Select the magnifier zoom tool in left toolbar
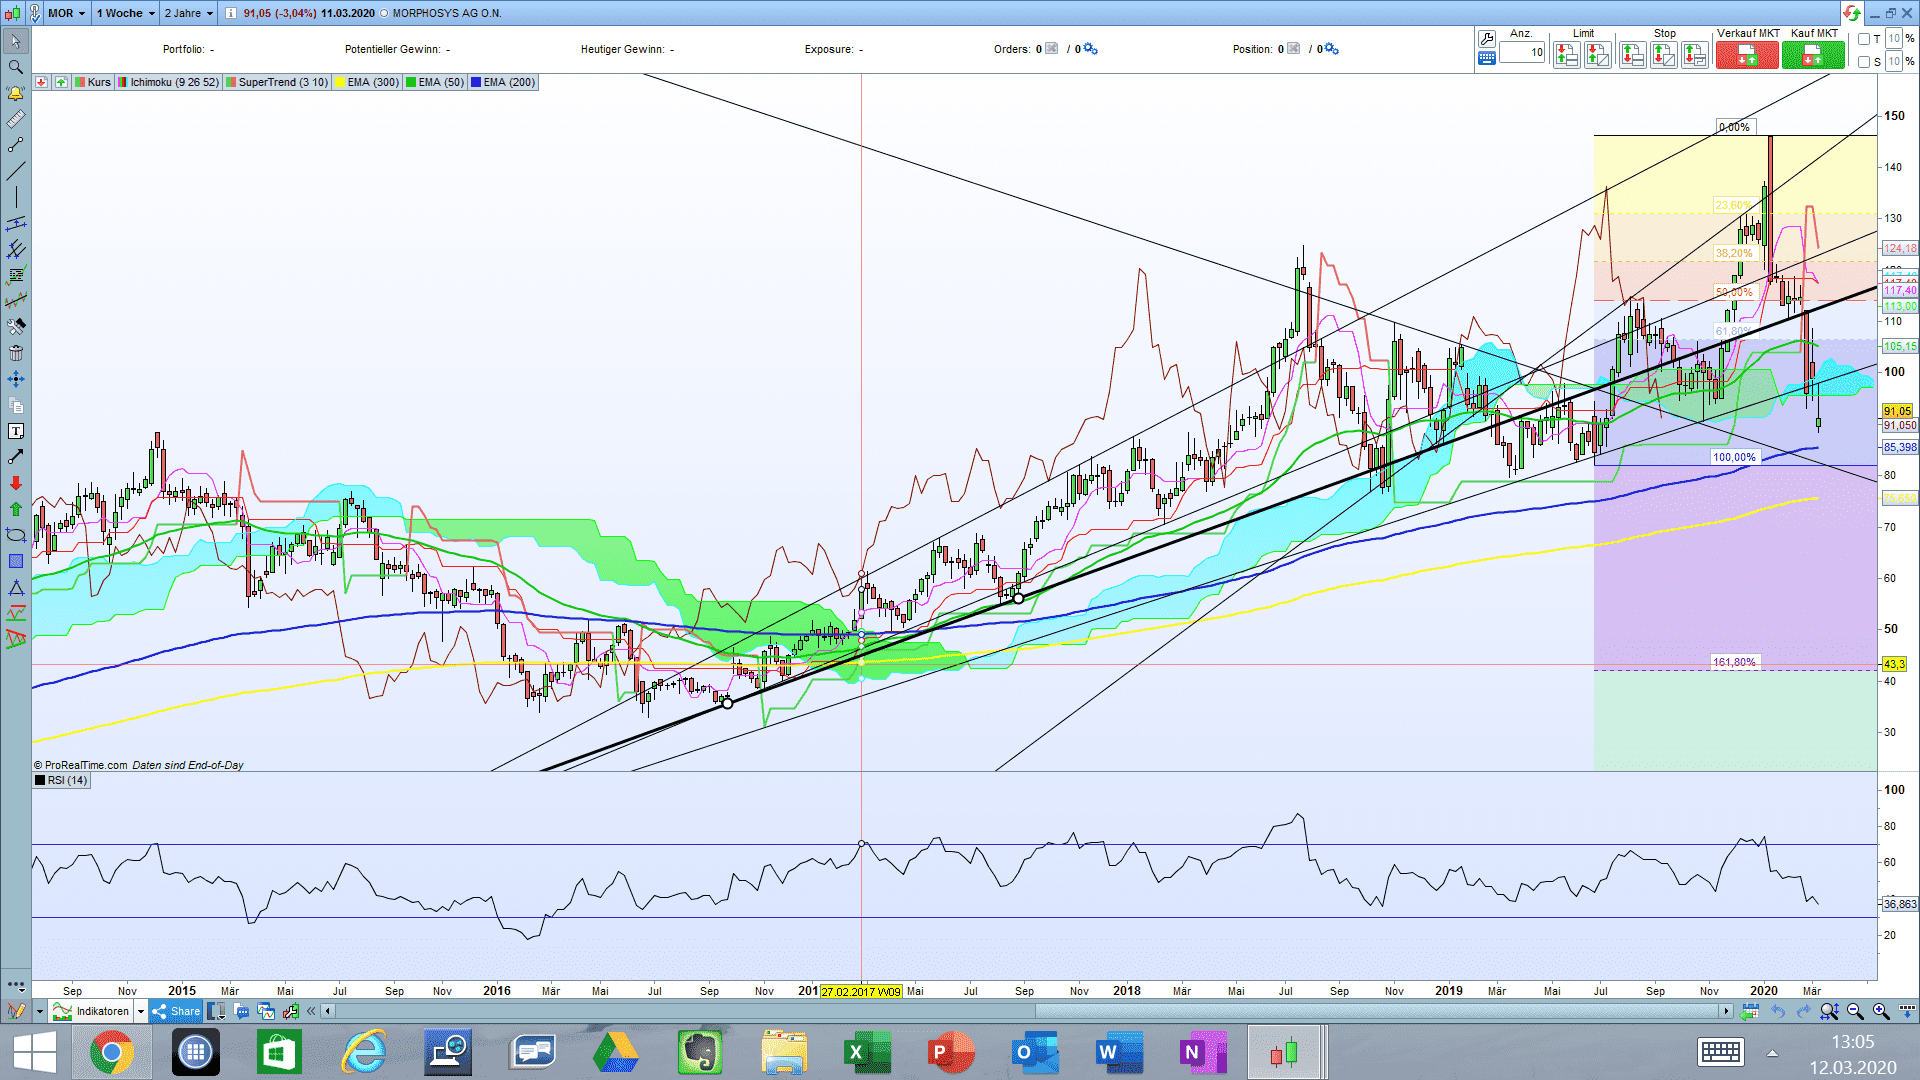 click(x=15, y=67)
